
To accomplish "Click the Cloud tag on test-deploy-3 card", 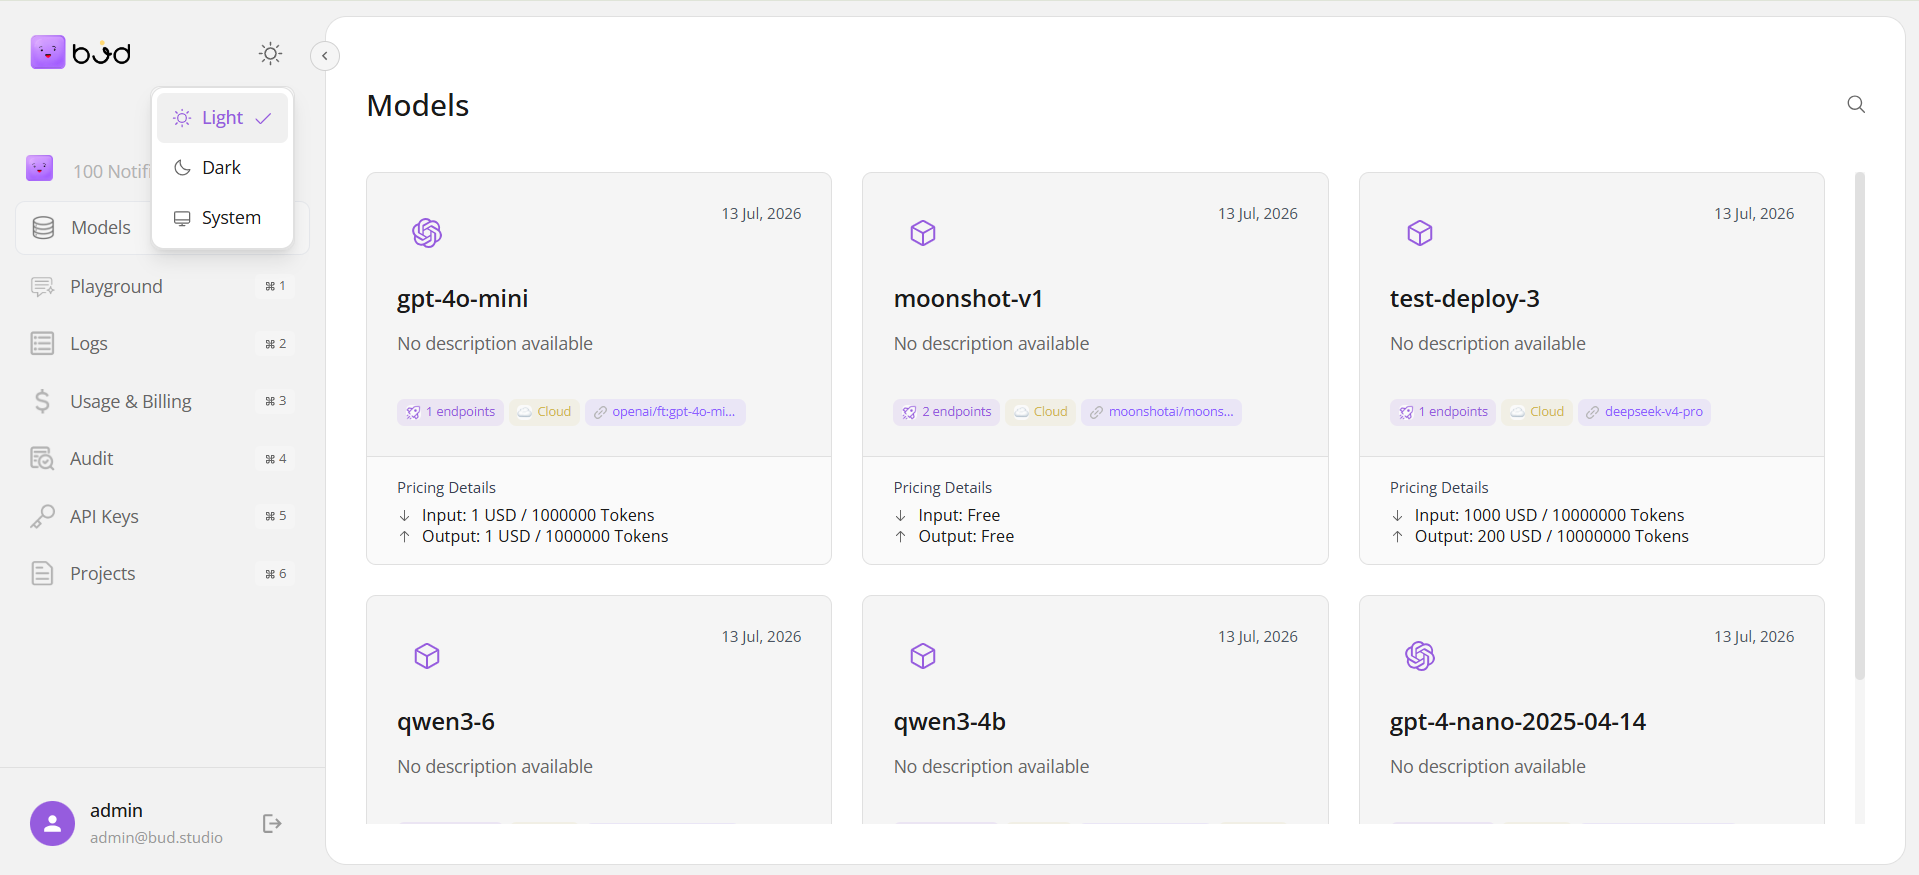I will 1537,412.
